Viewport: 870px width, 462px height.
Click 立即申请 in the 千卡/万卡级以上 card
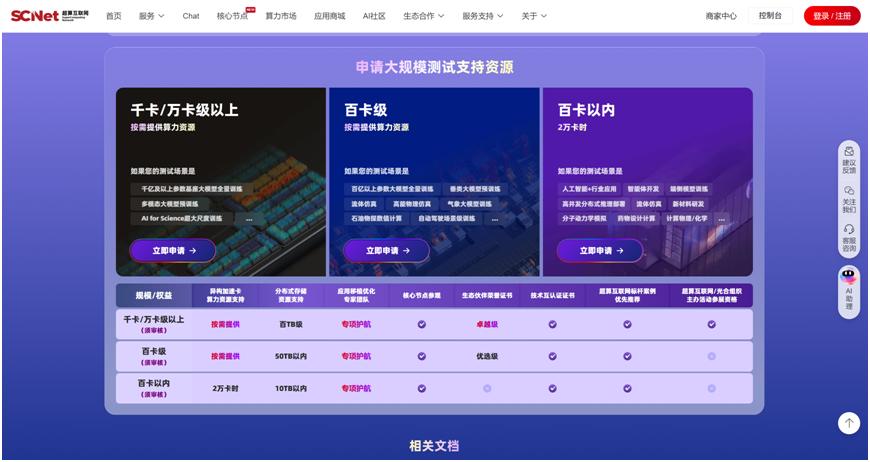point(173,251)
